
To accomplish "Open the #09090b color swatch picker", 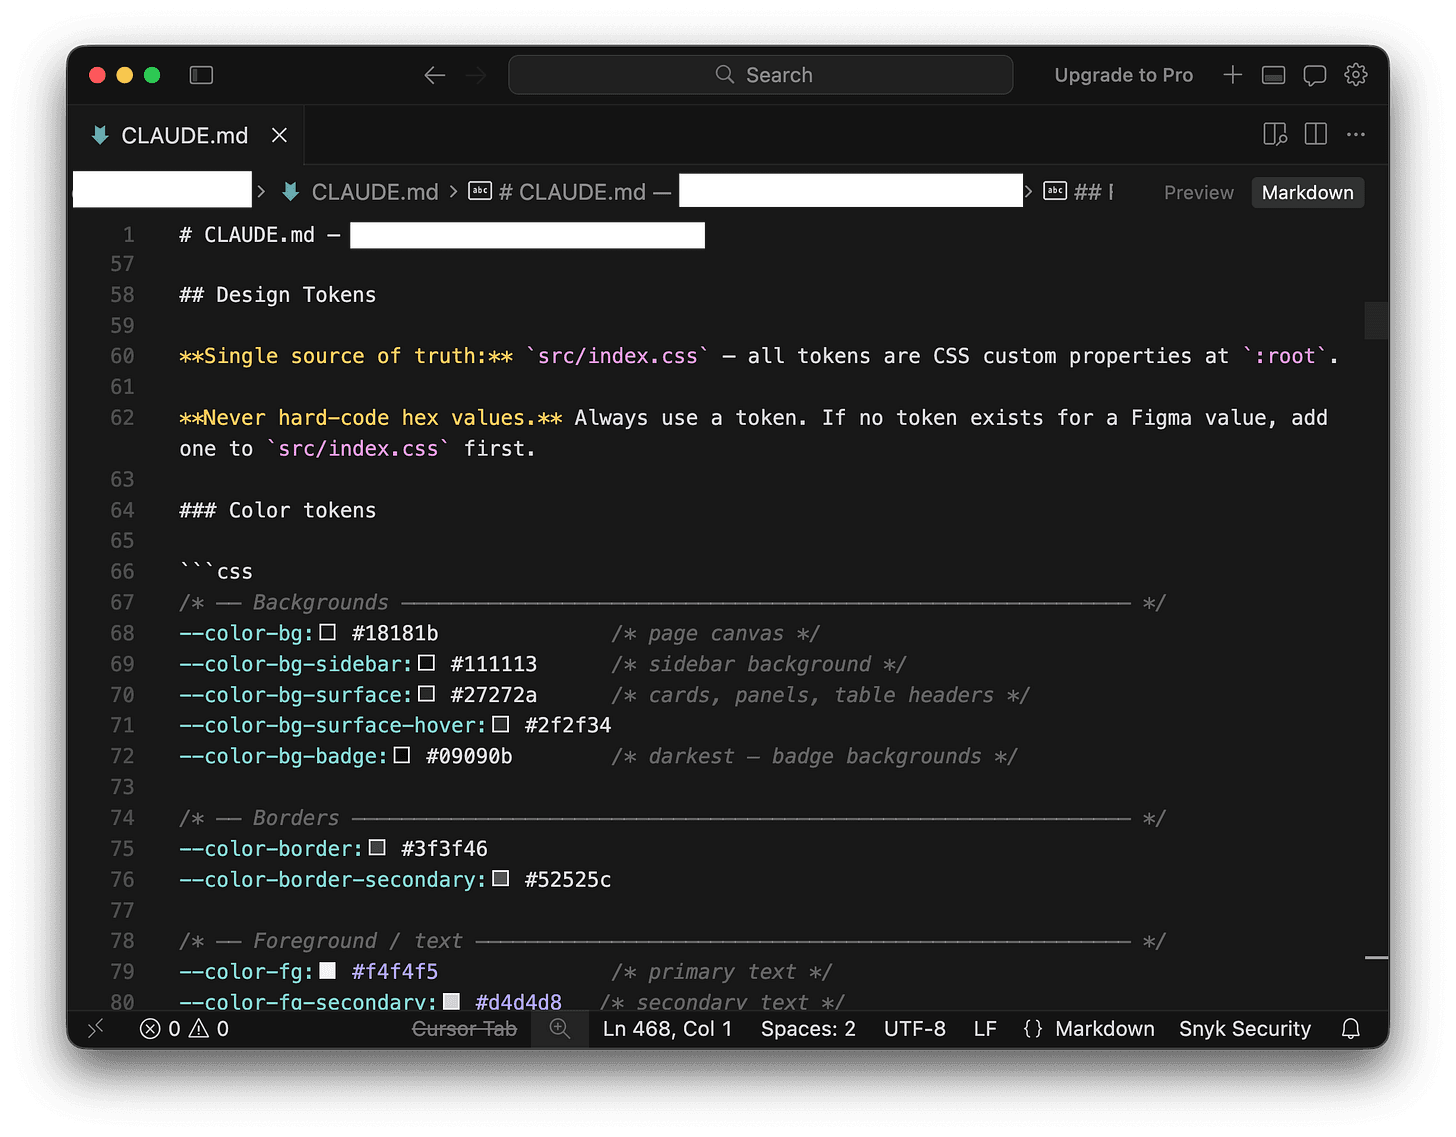I will [401, 755].
